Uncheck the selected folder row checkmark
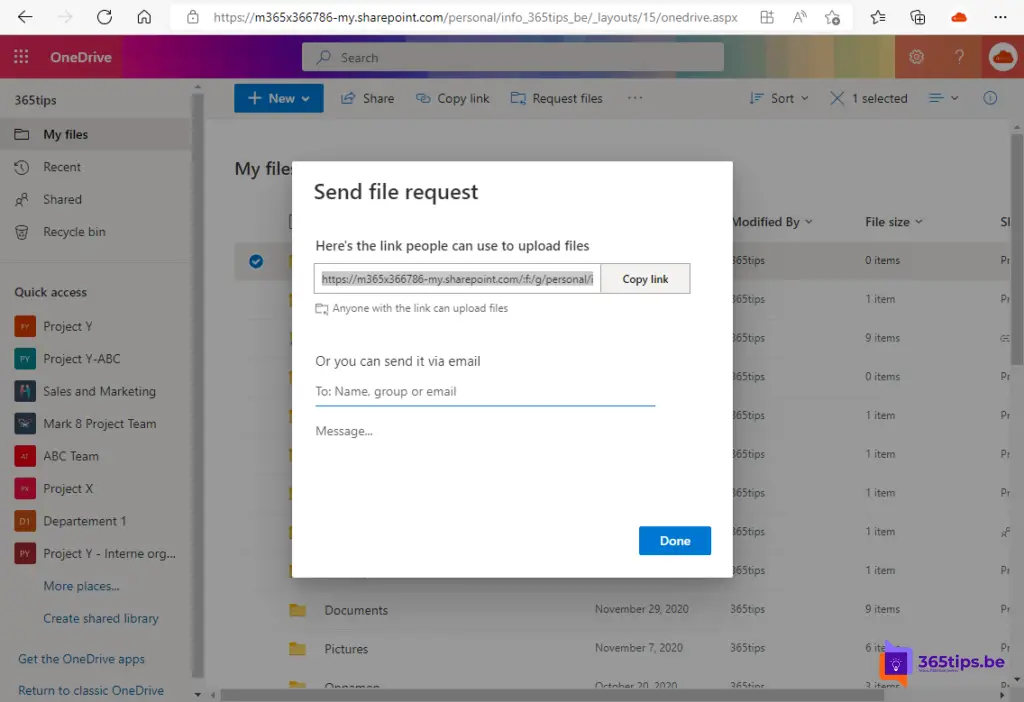 point(256,261)
